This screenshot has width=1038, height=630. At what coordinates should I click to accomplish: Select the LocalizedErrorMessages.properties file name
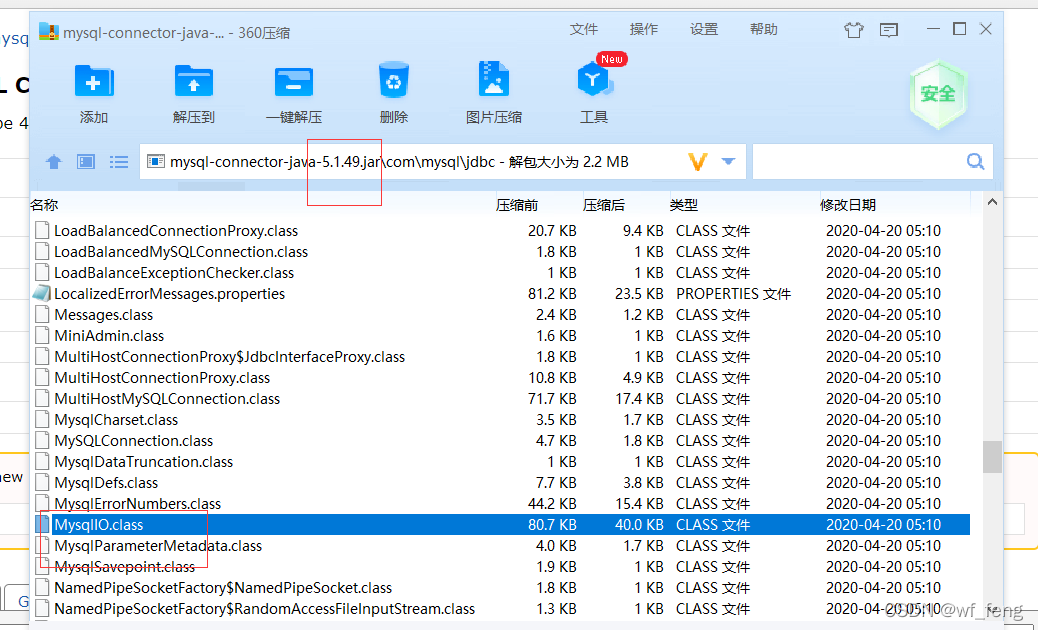(x=169, y=293)
